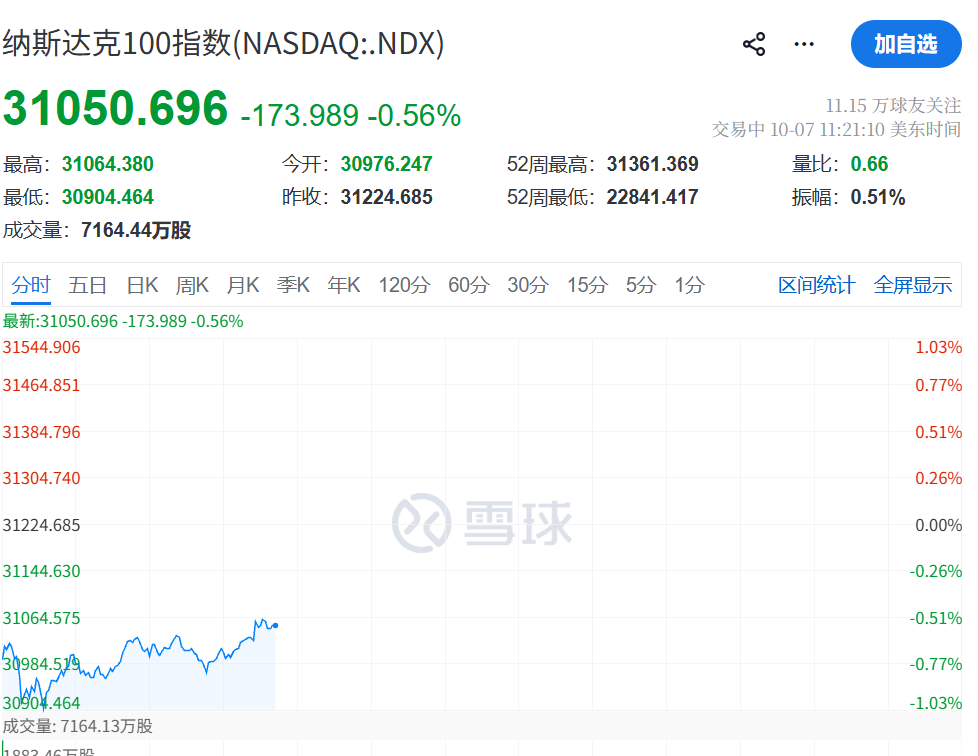Click the 1.03% right axis label
The height and width of the screenshot is (756, 978).
tap(938, 347)
